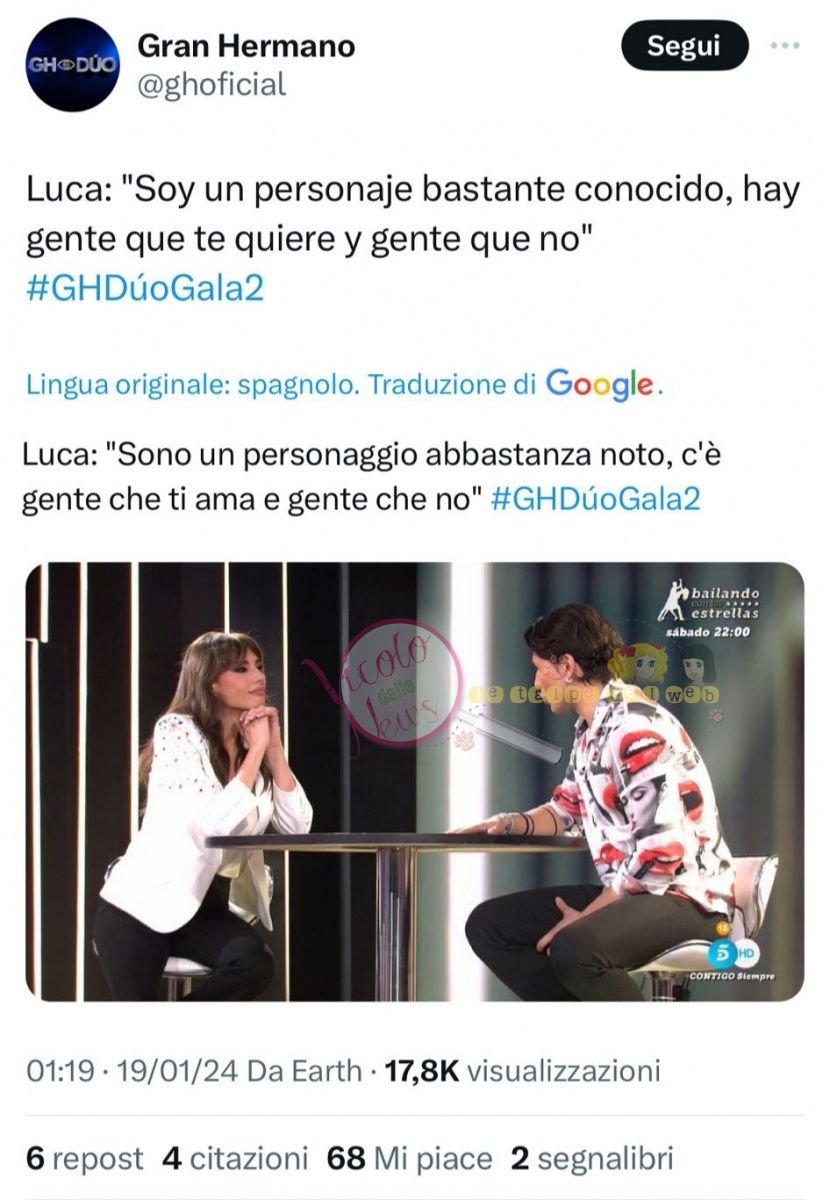Open the @ghoficial handle link
This screenshot has width=830, height=1200.
[x=211, y=84]
